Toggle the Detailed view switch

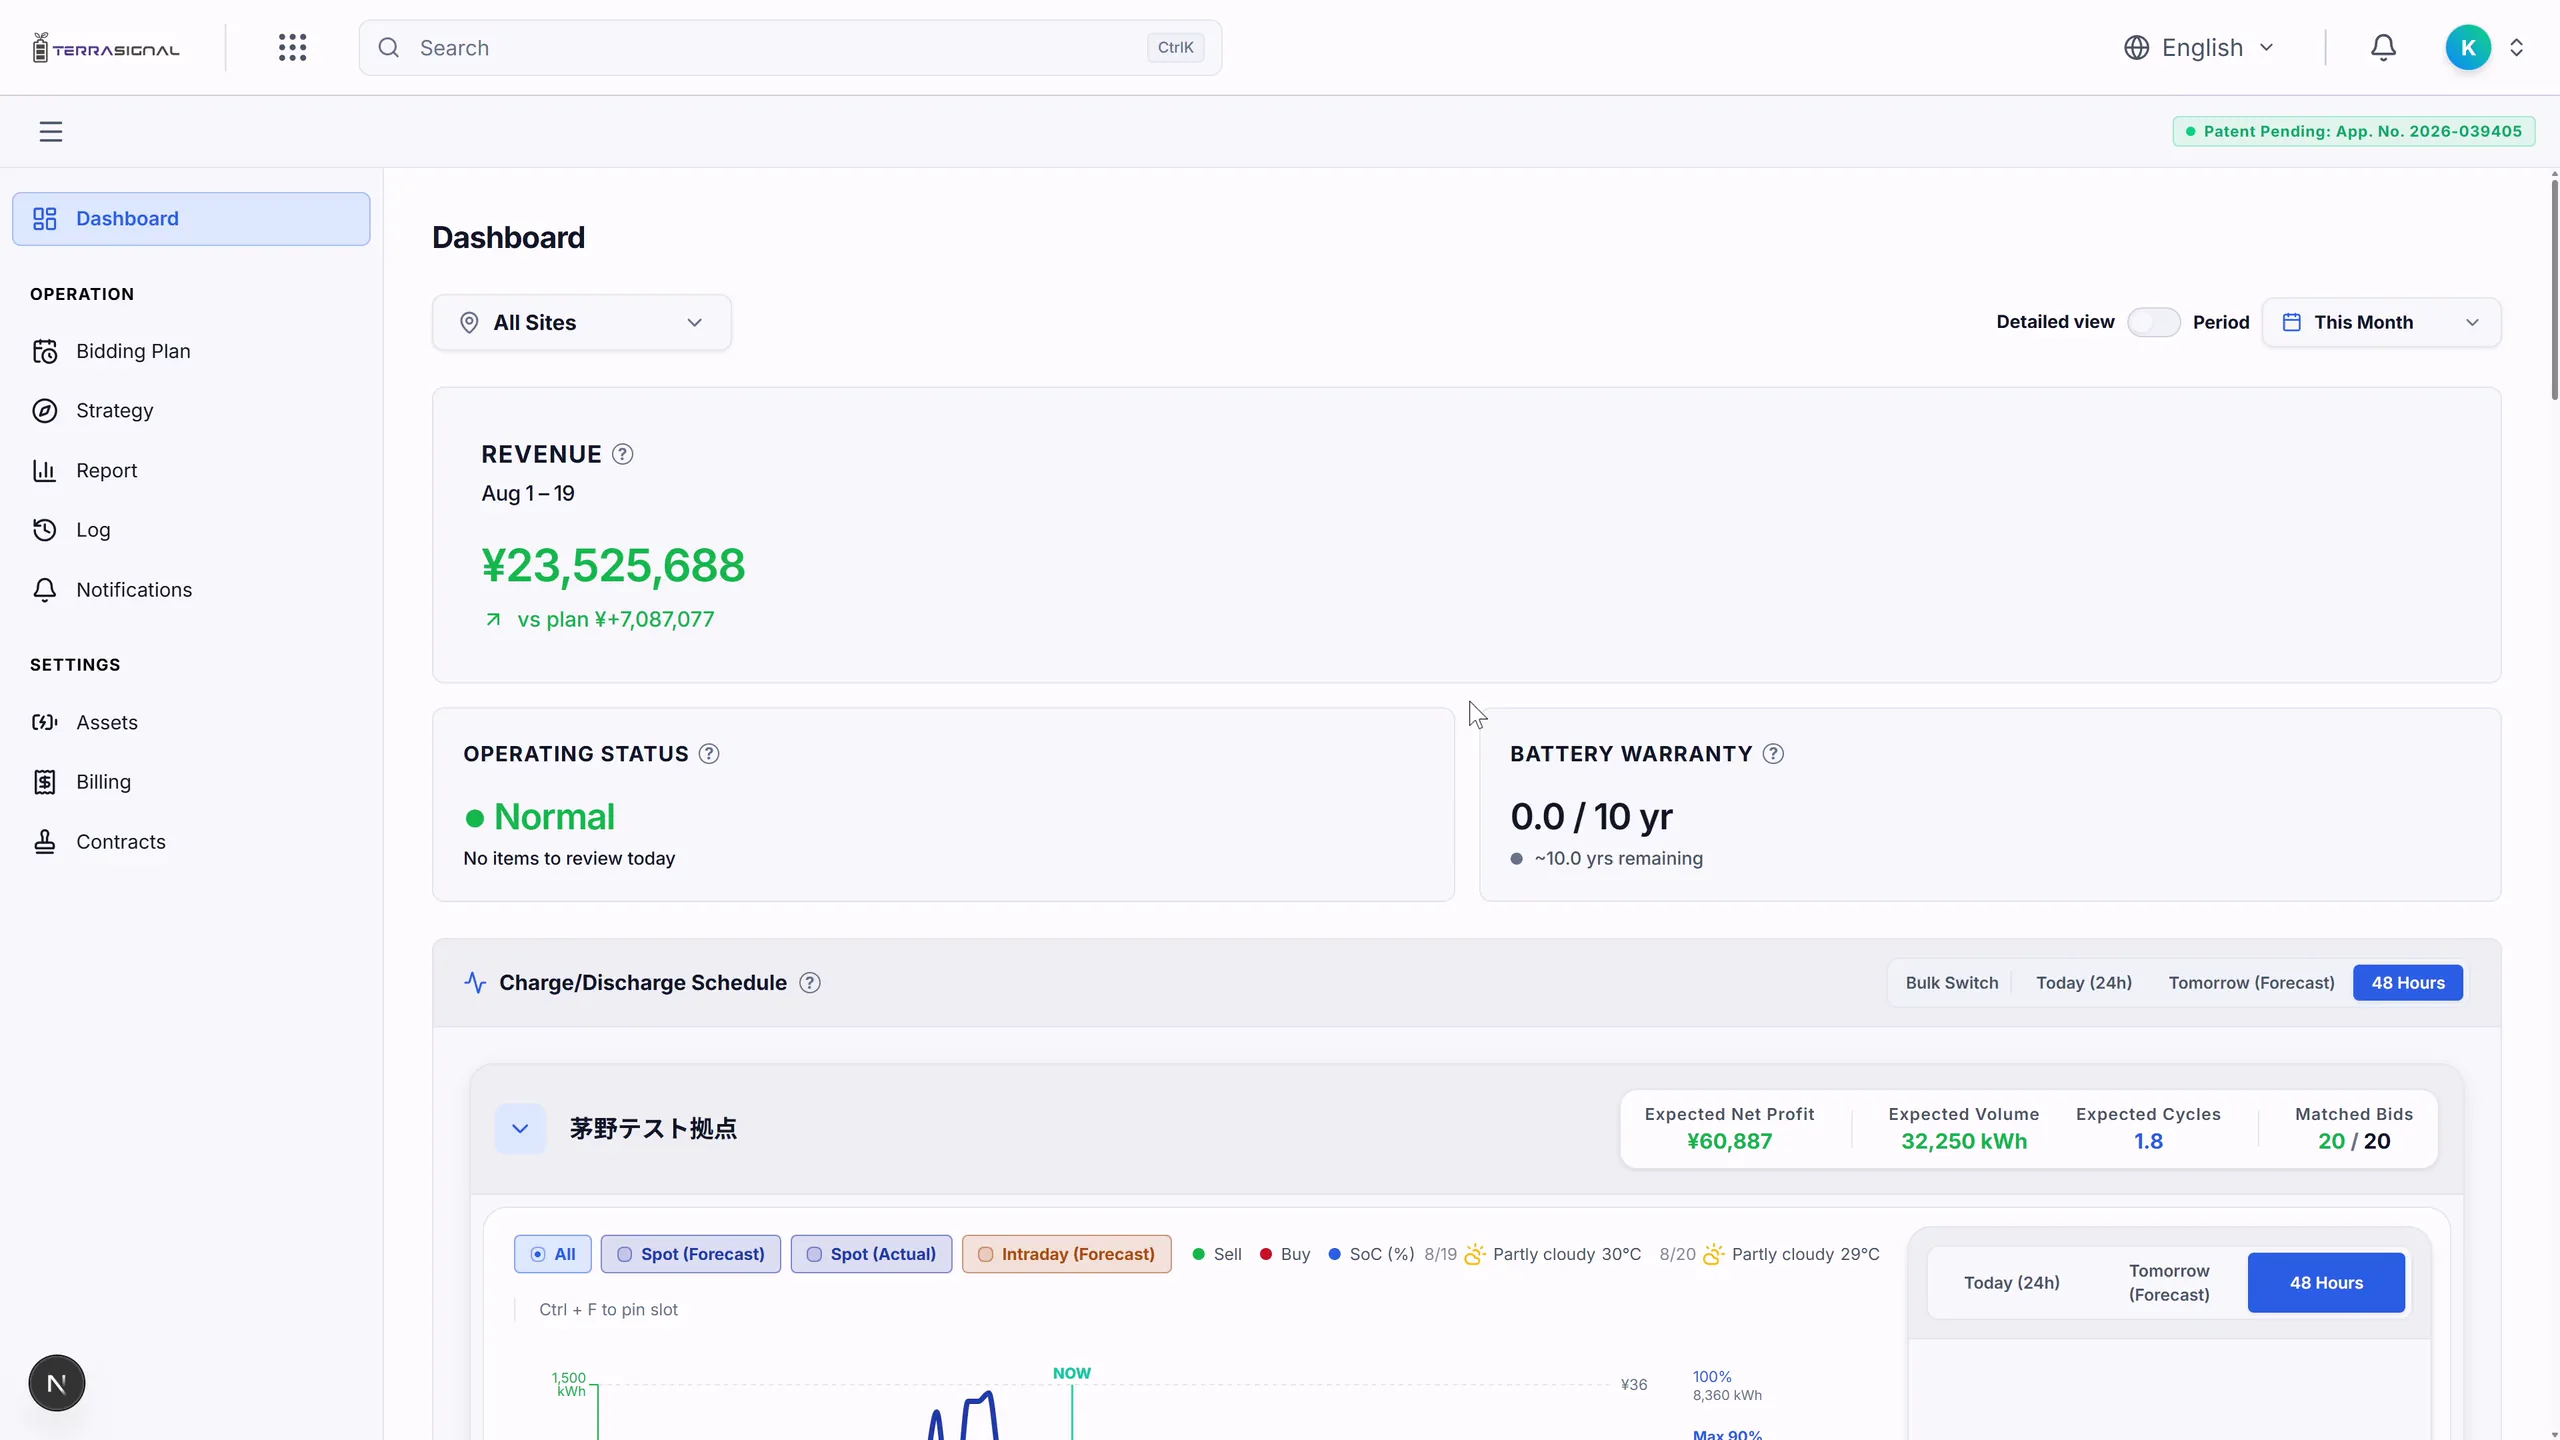pos(2153,322)
